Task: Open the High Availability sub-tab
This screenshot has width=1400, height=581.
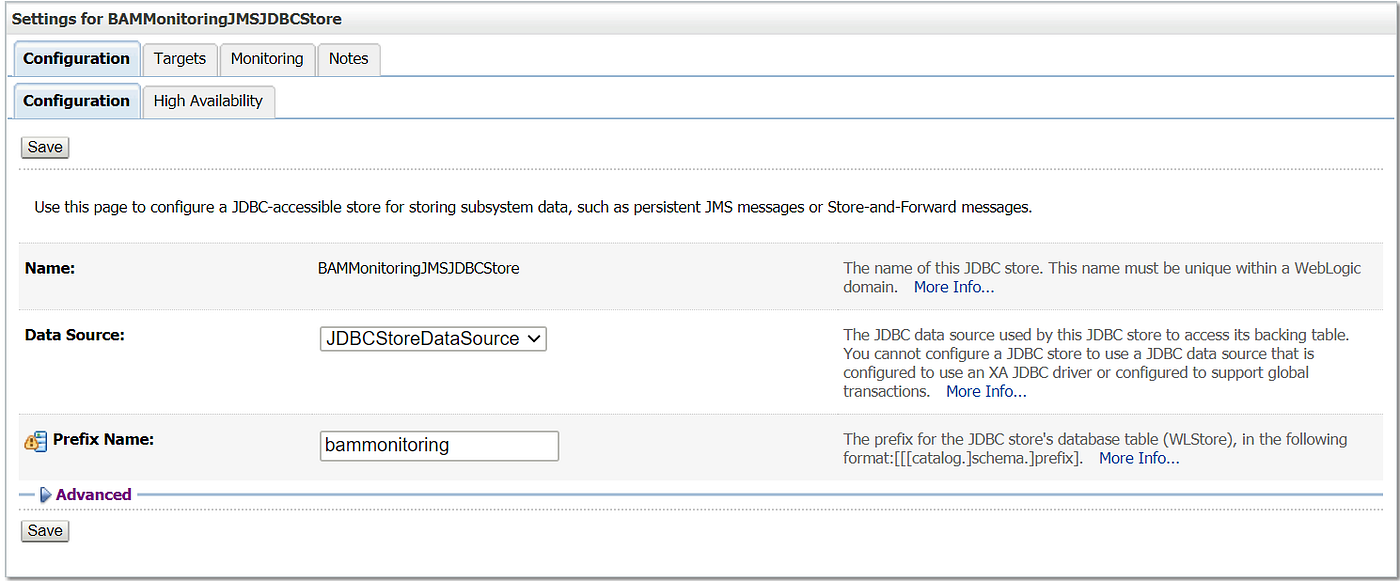Action: click(208, 101)
